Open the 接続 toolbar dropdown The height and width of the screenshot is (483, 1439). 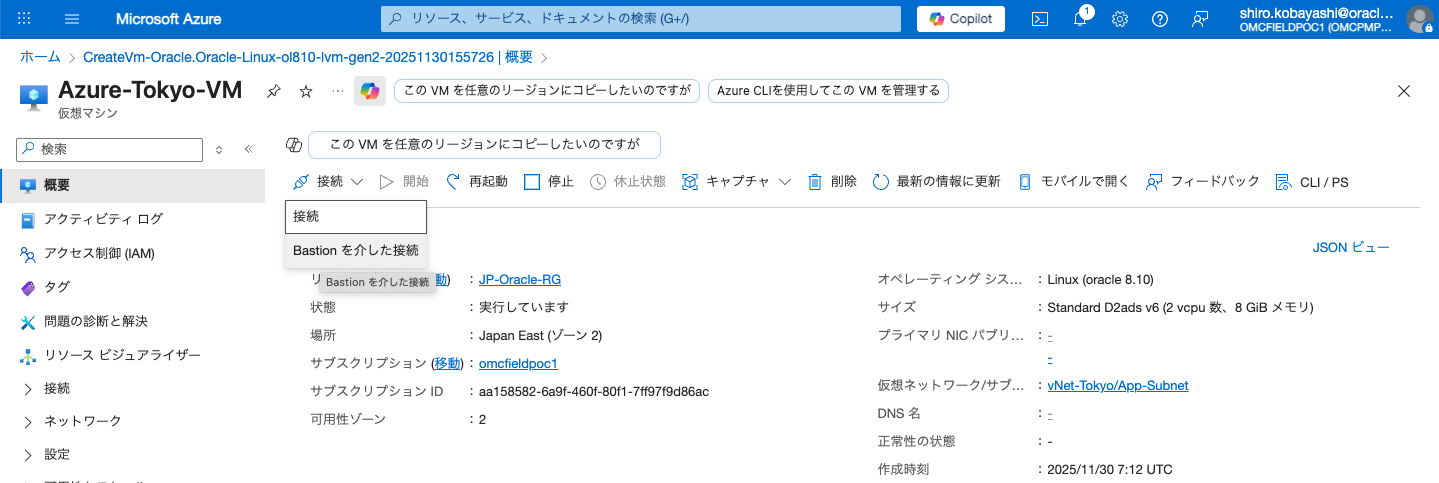(x=329, y=181)
